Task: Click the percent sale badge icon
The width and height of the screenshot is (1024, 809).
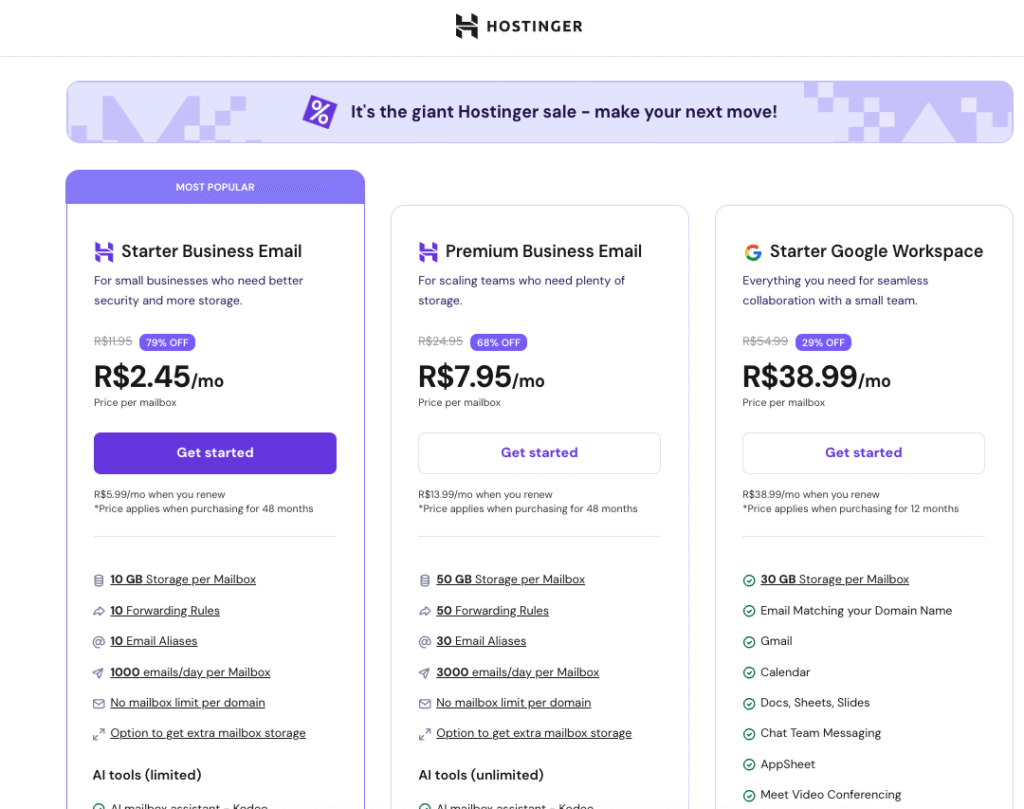Action: click(x=319, y=112)
